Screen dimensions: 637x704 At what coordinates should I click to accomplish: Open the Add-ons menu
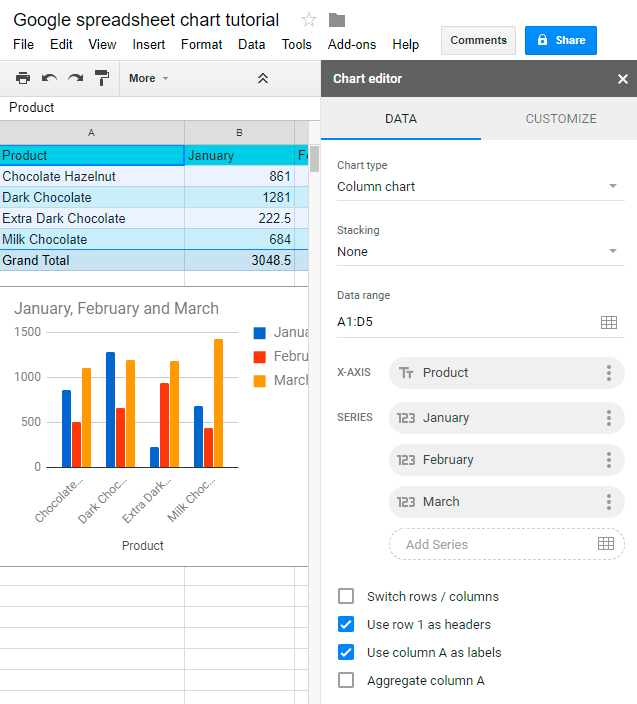[351, 44]
